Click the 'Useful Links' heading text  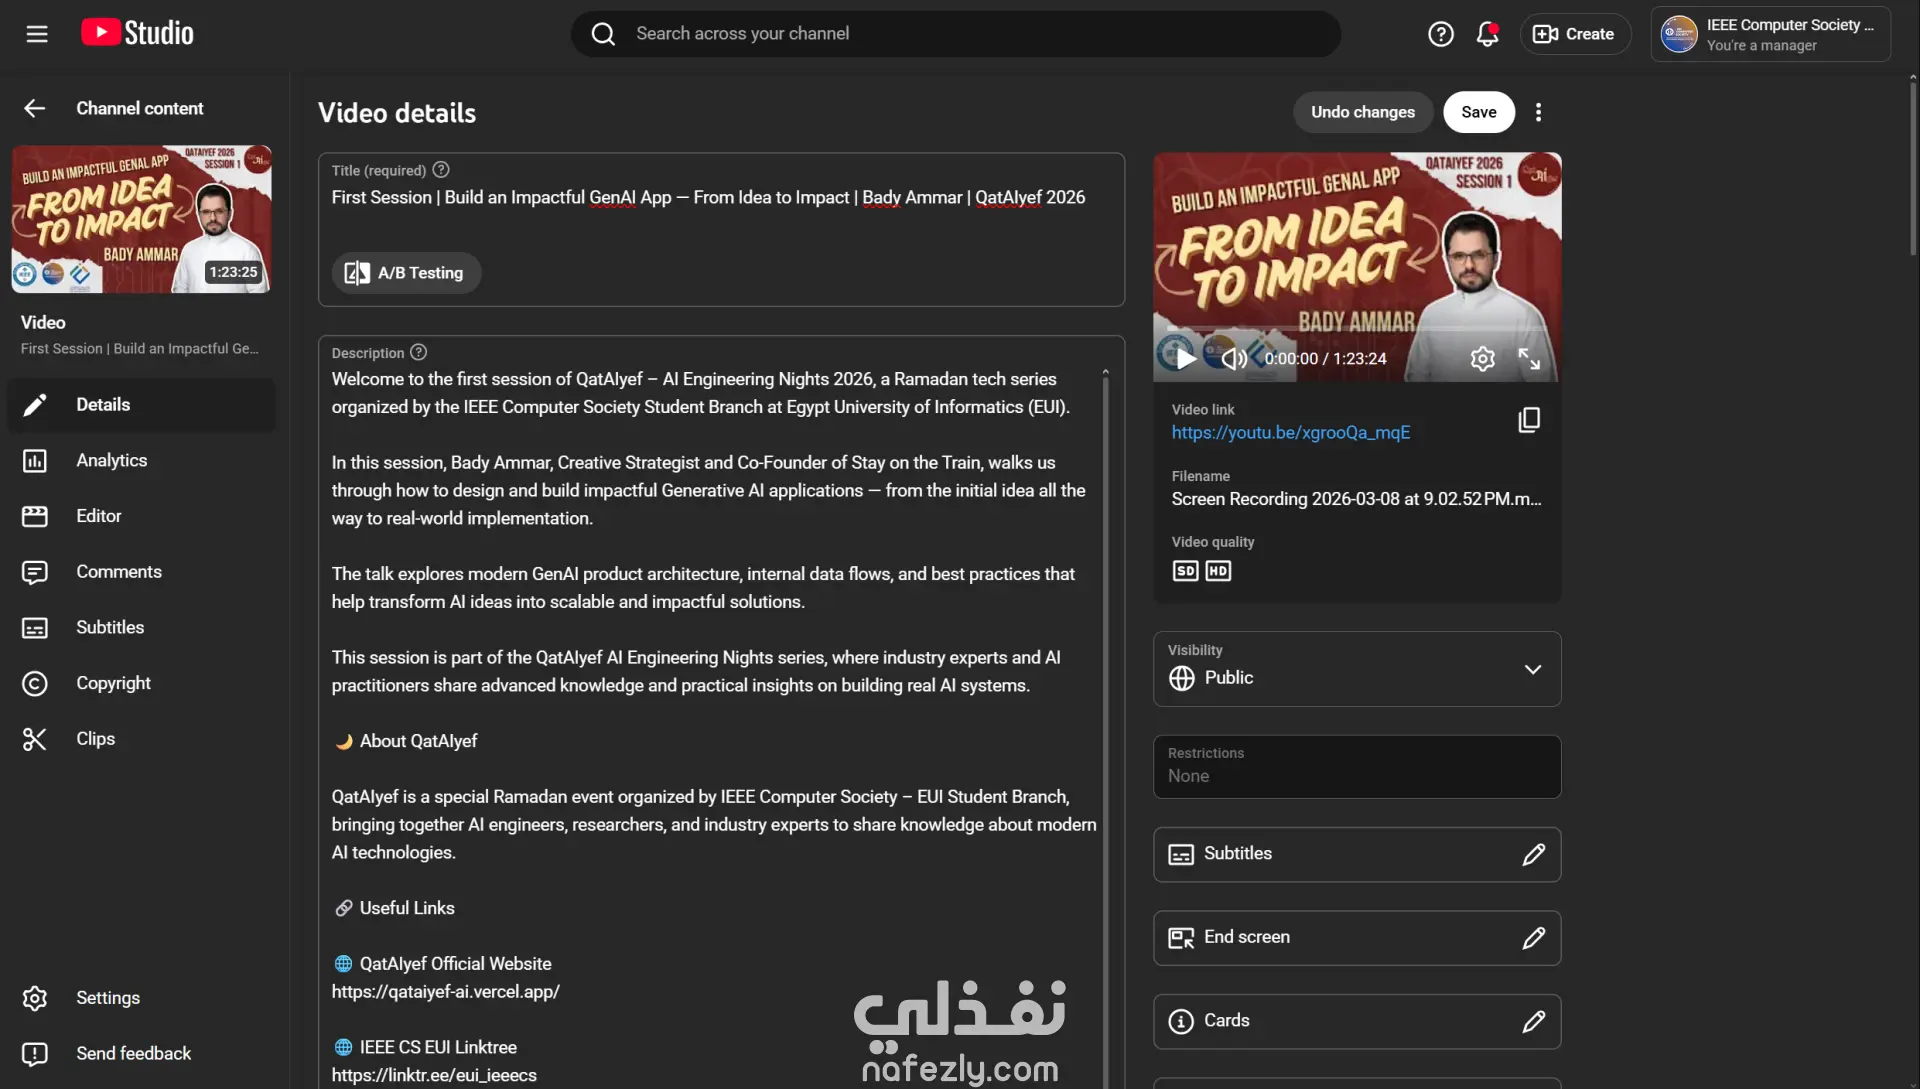click(x=407, y=908)
